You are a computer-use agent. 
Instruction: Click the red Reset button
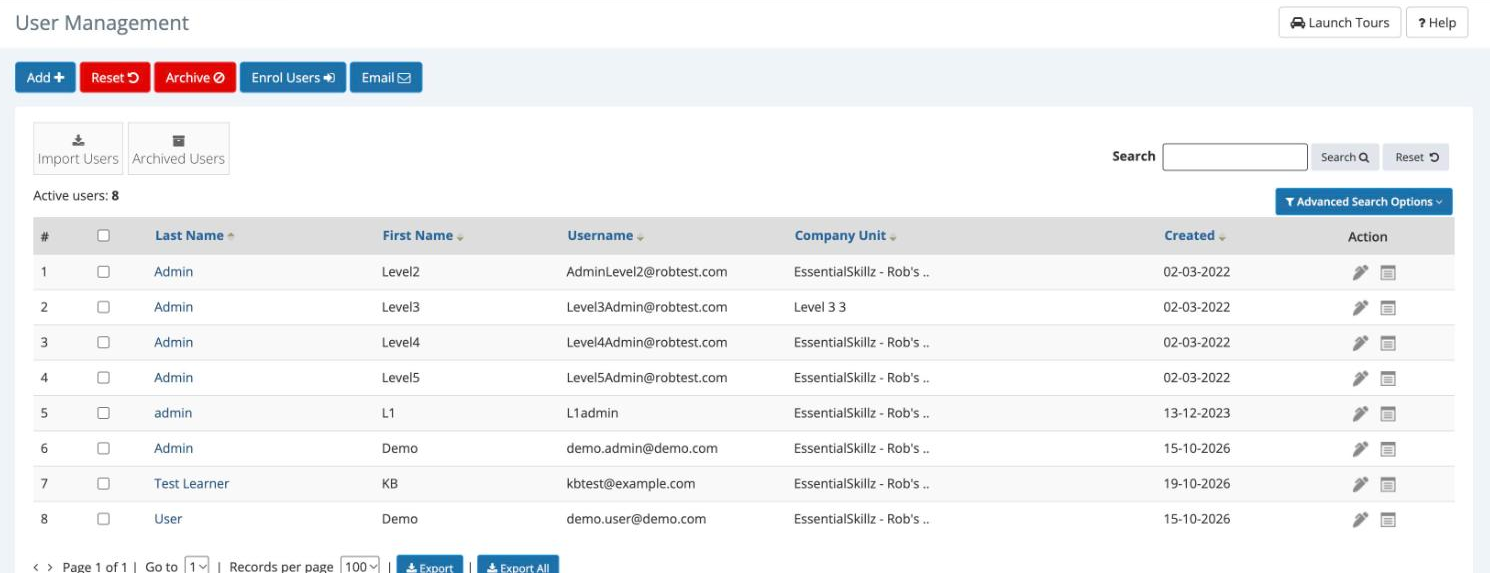point(115,78)
